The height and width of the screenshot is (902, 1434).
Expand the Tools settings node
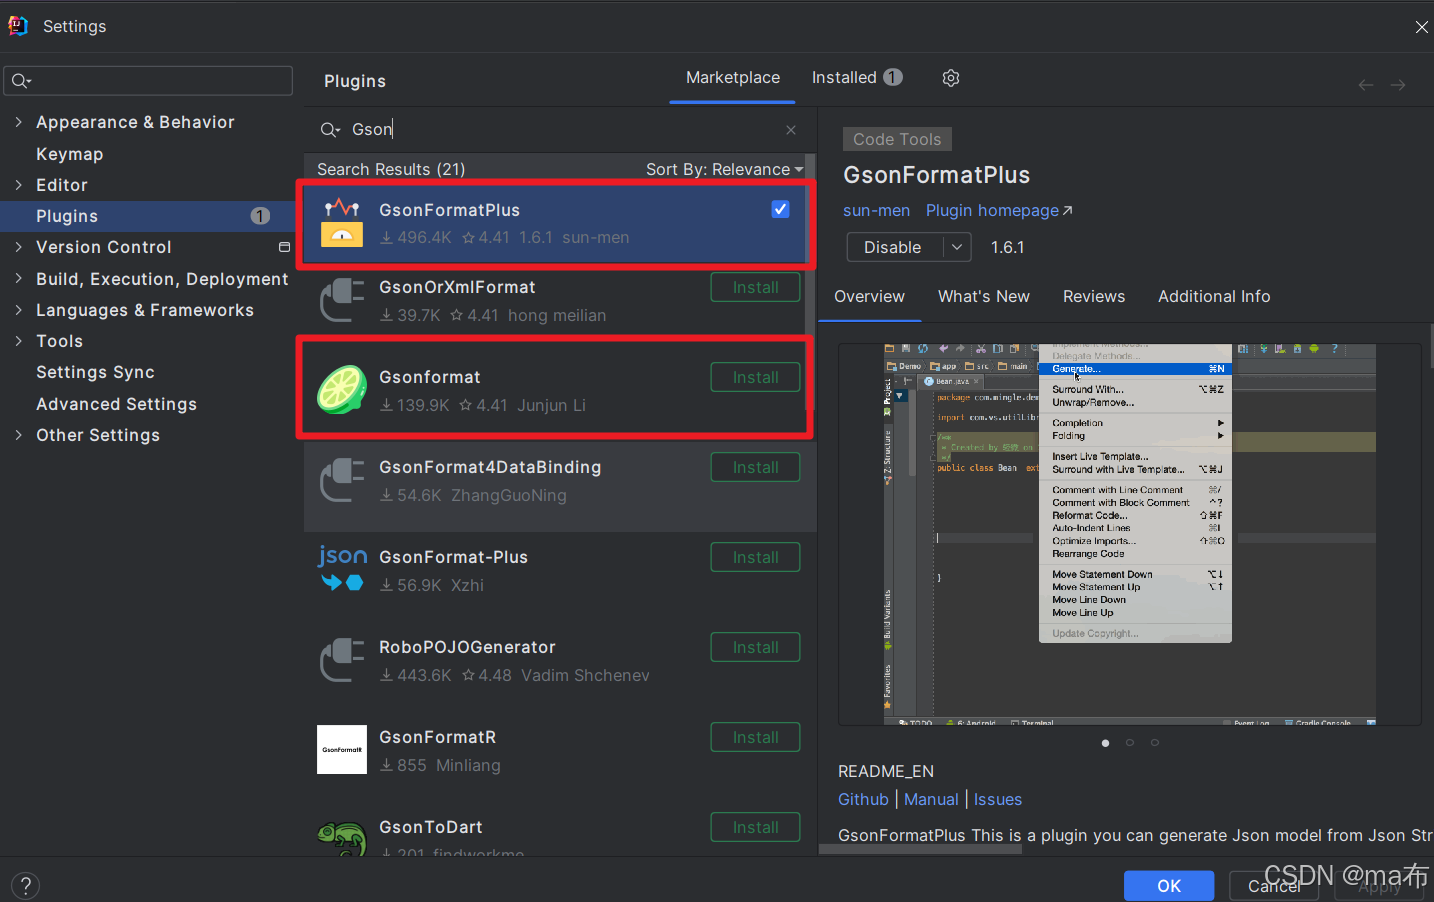pyautogui.click(x=18, y=341)
